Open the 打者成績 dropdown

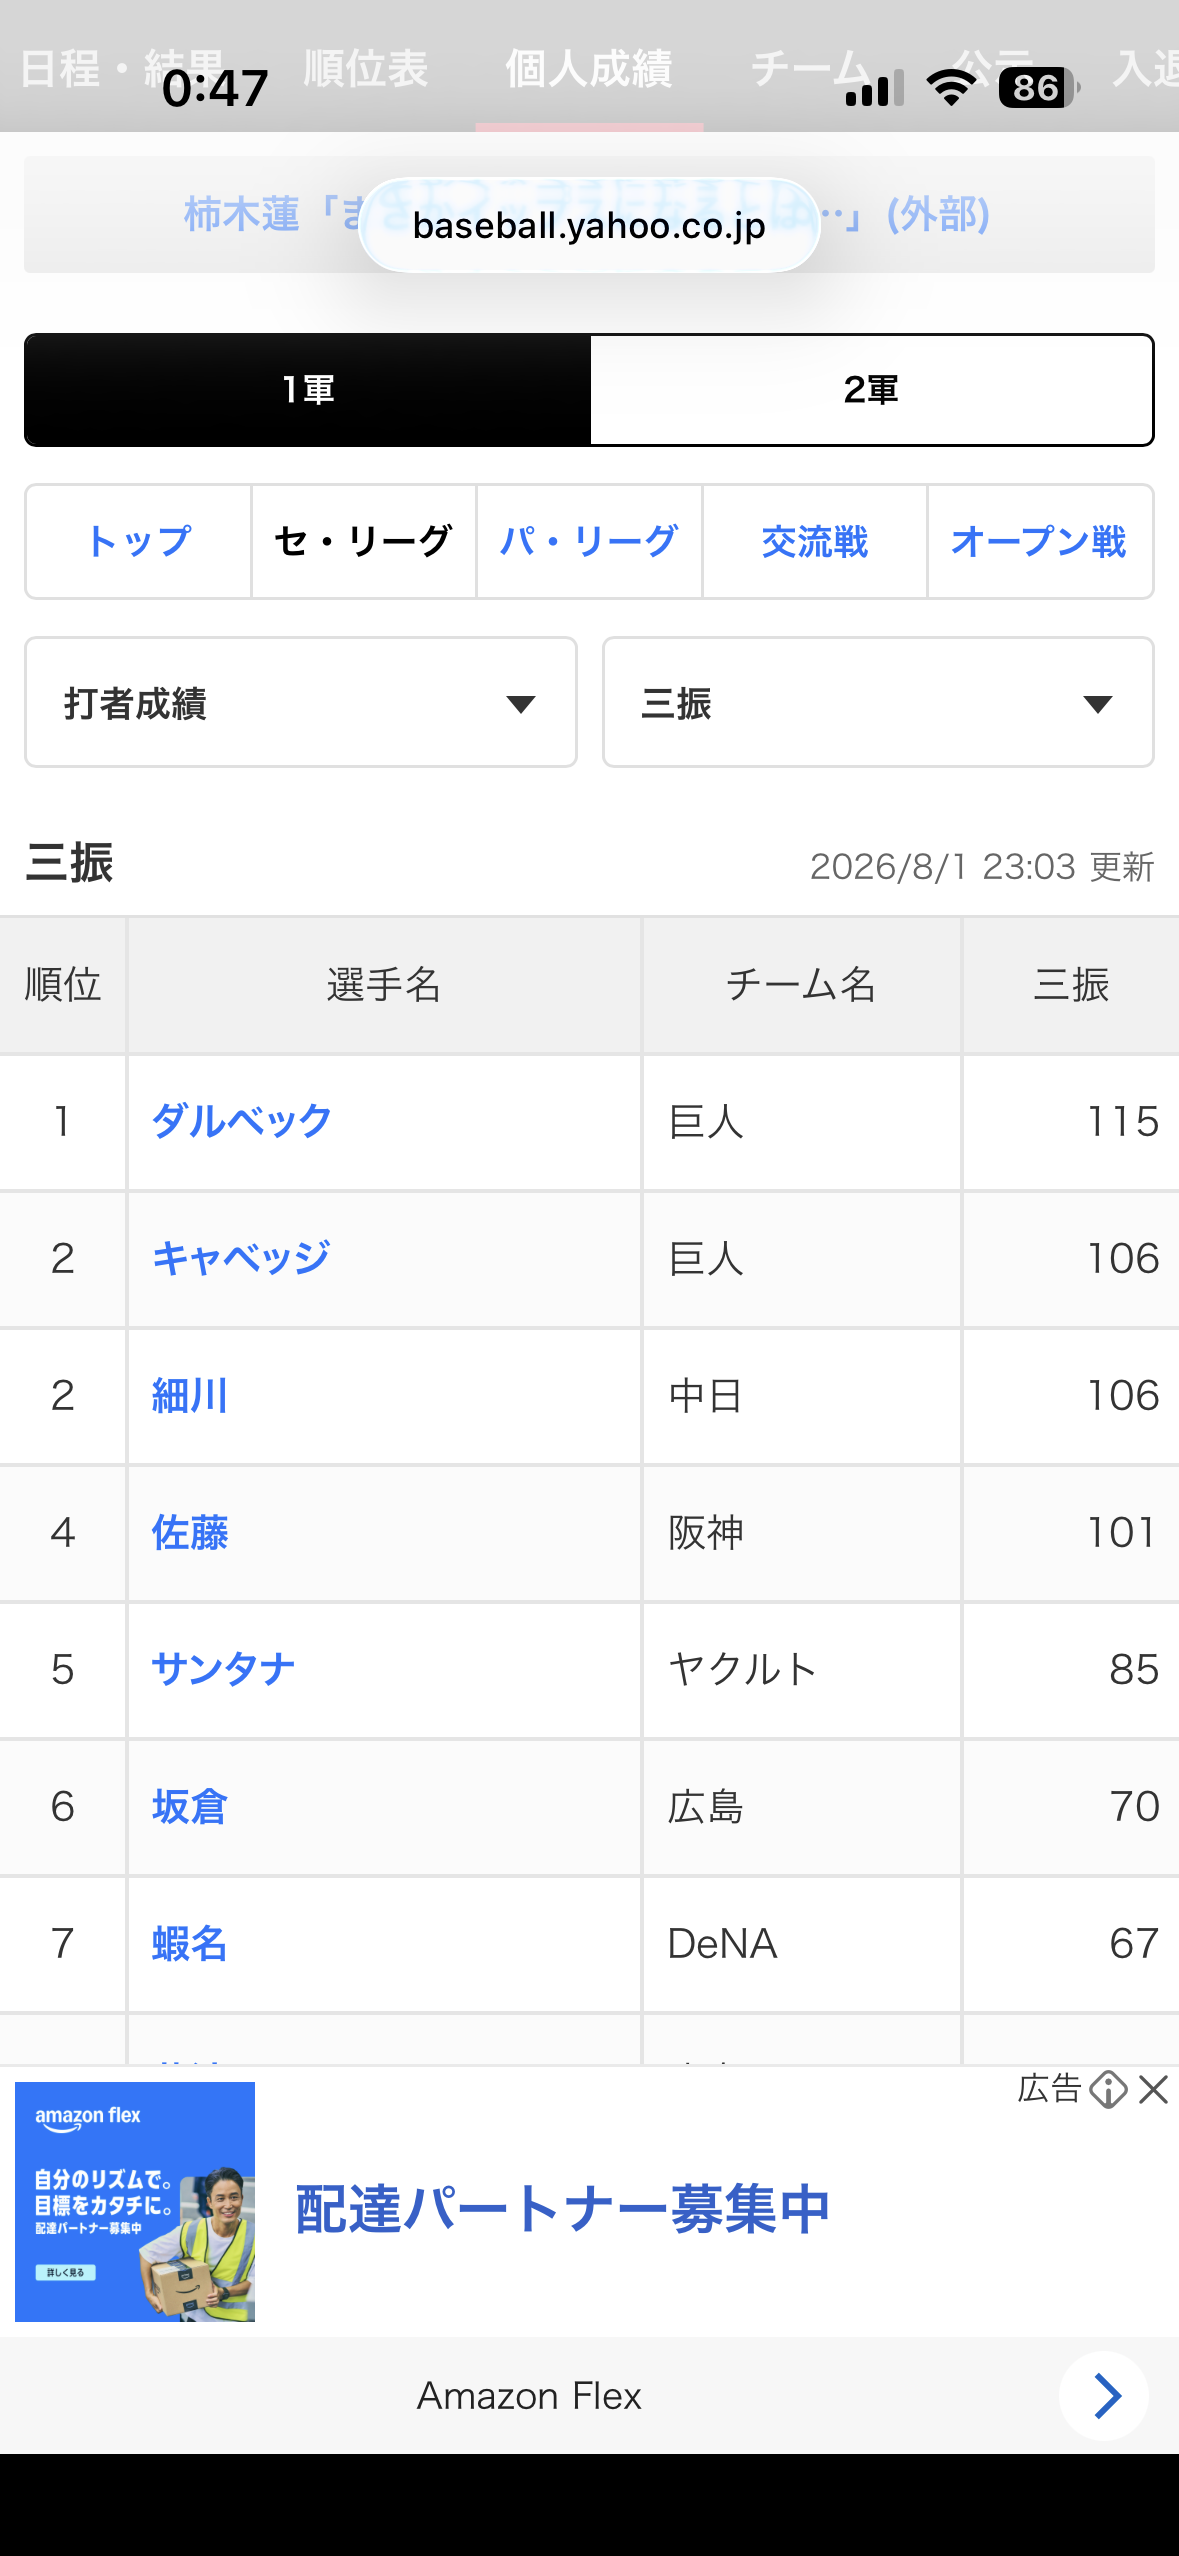click(301, 703)
